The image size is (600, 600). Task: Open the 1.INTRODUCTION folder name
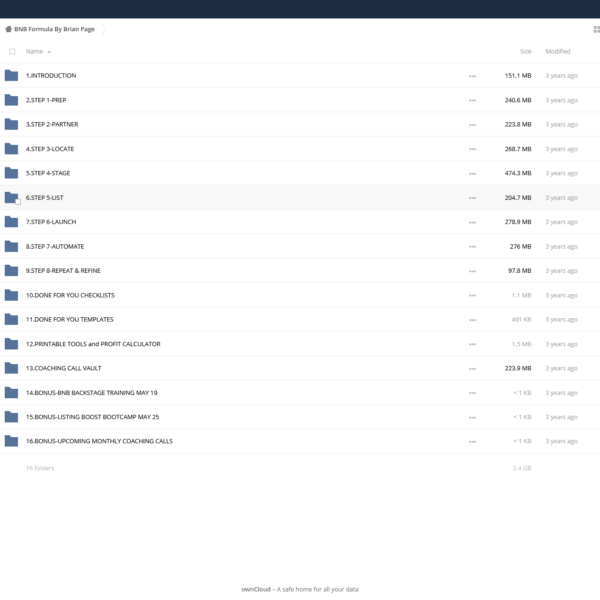pyautogui.click(x=51, y=76)
